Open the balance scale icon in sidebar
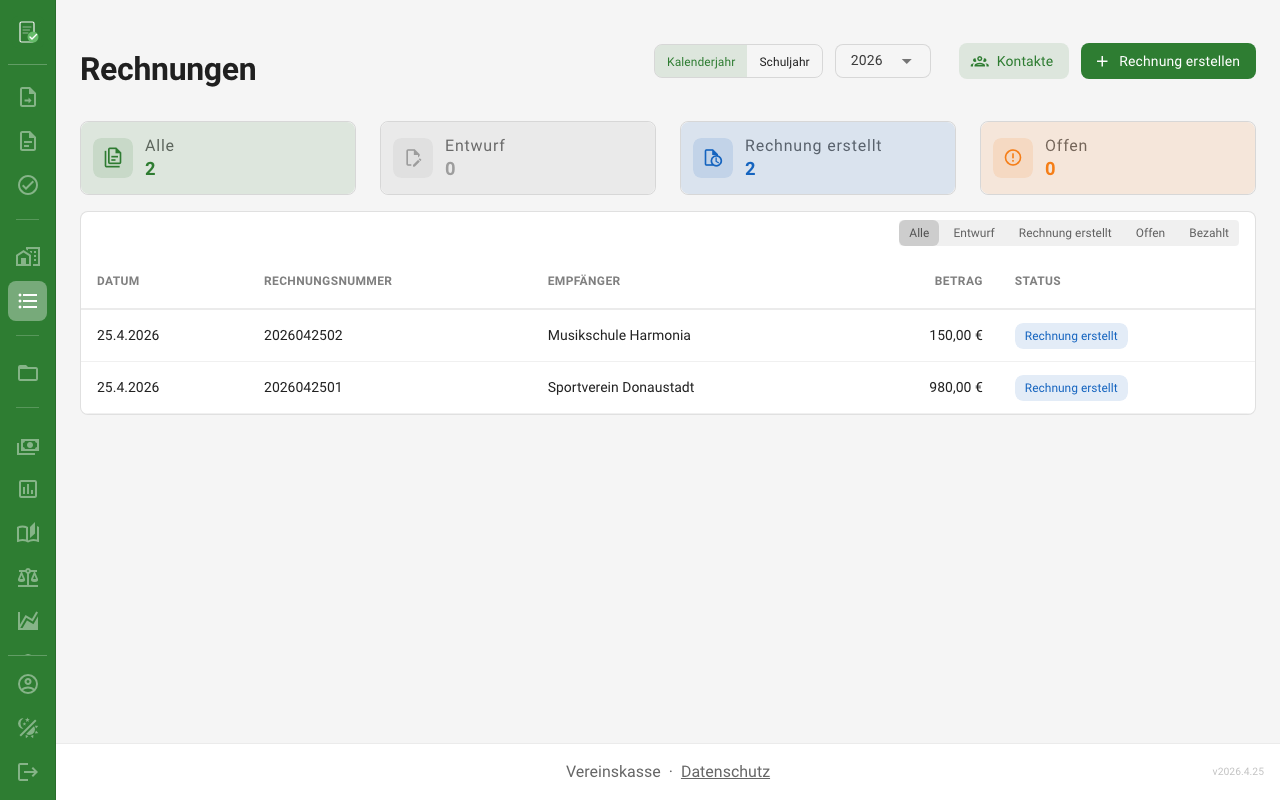 (28, 577)
